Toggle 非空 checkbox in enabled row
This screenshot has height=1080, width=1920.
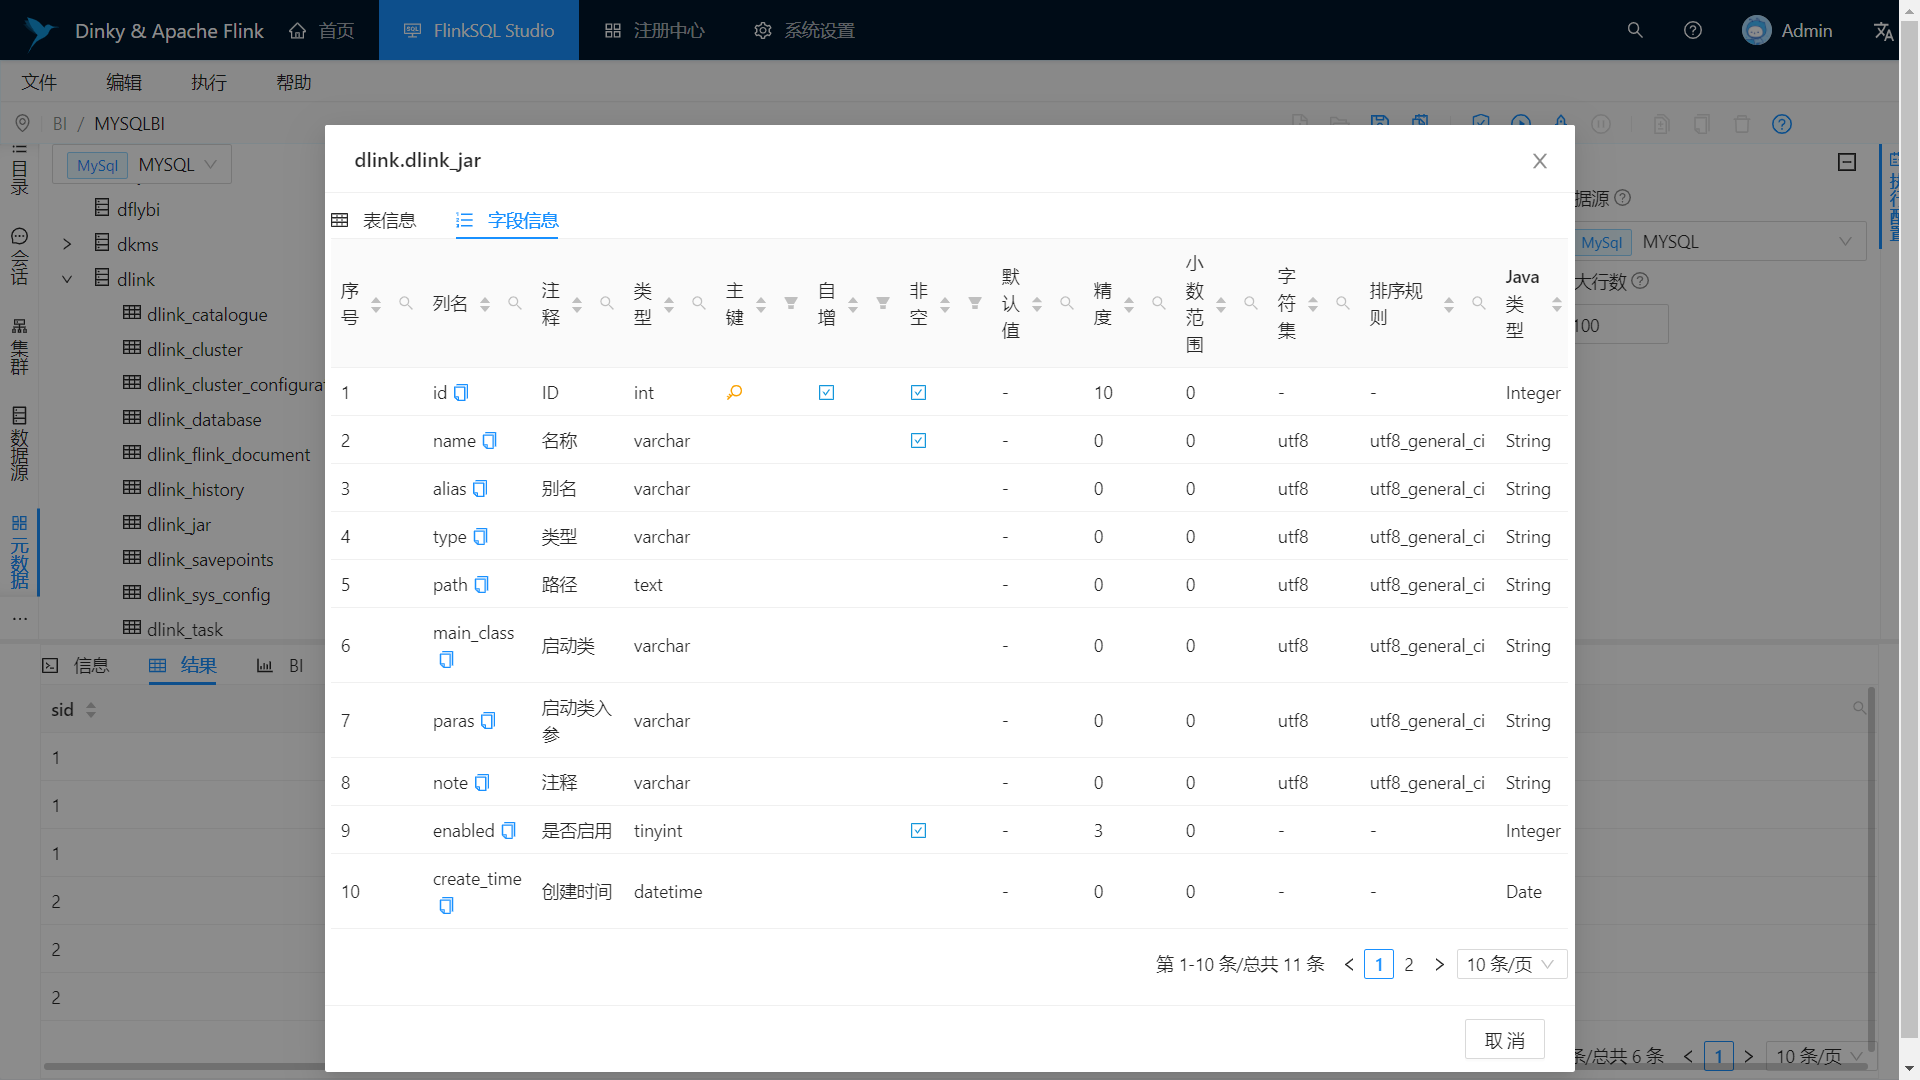[918, 831]
